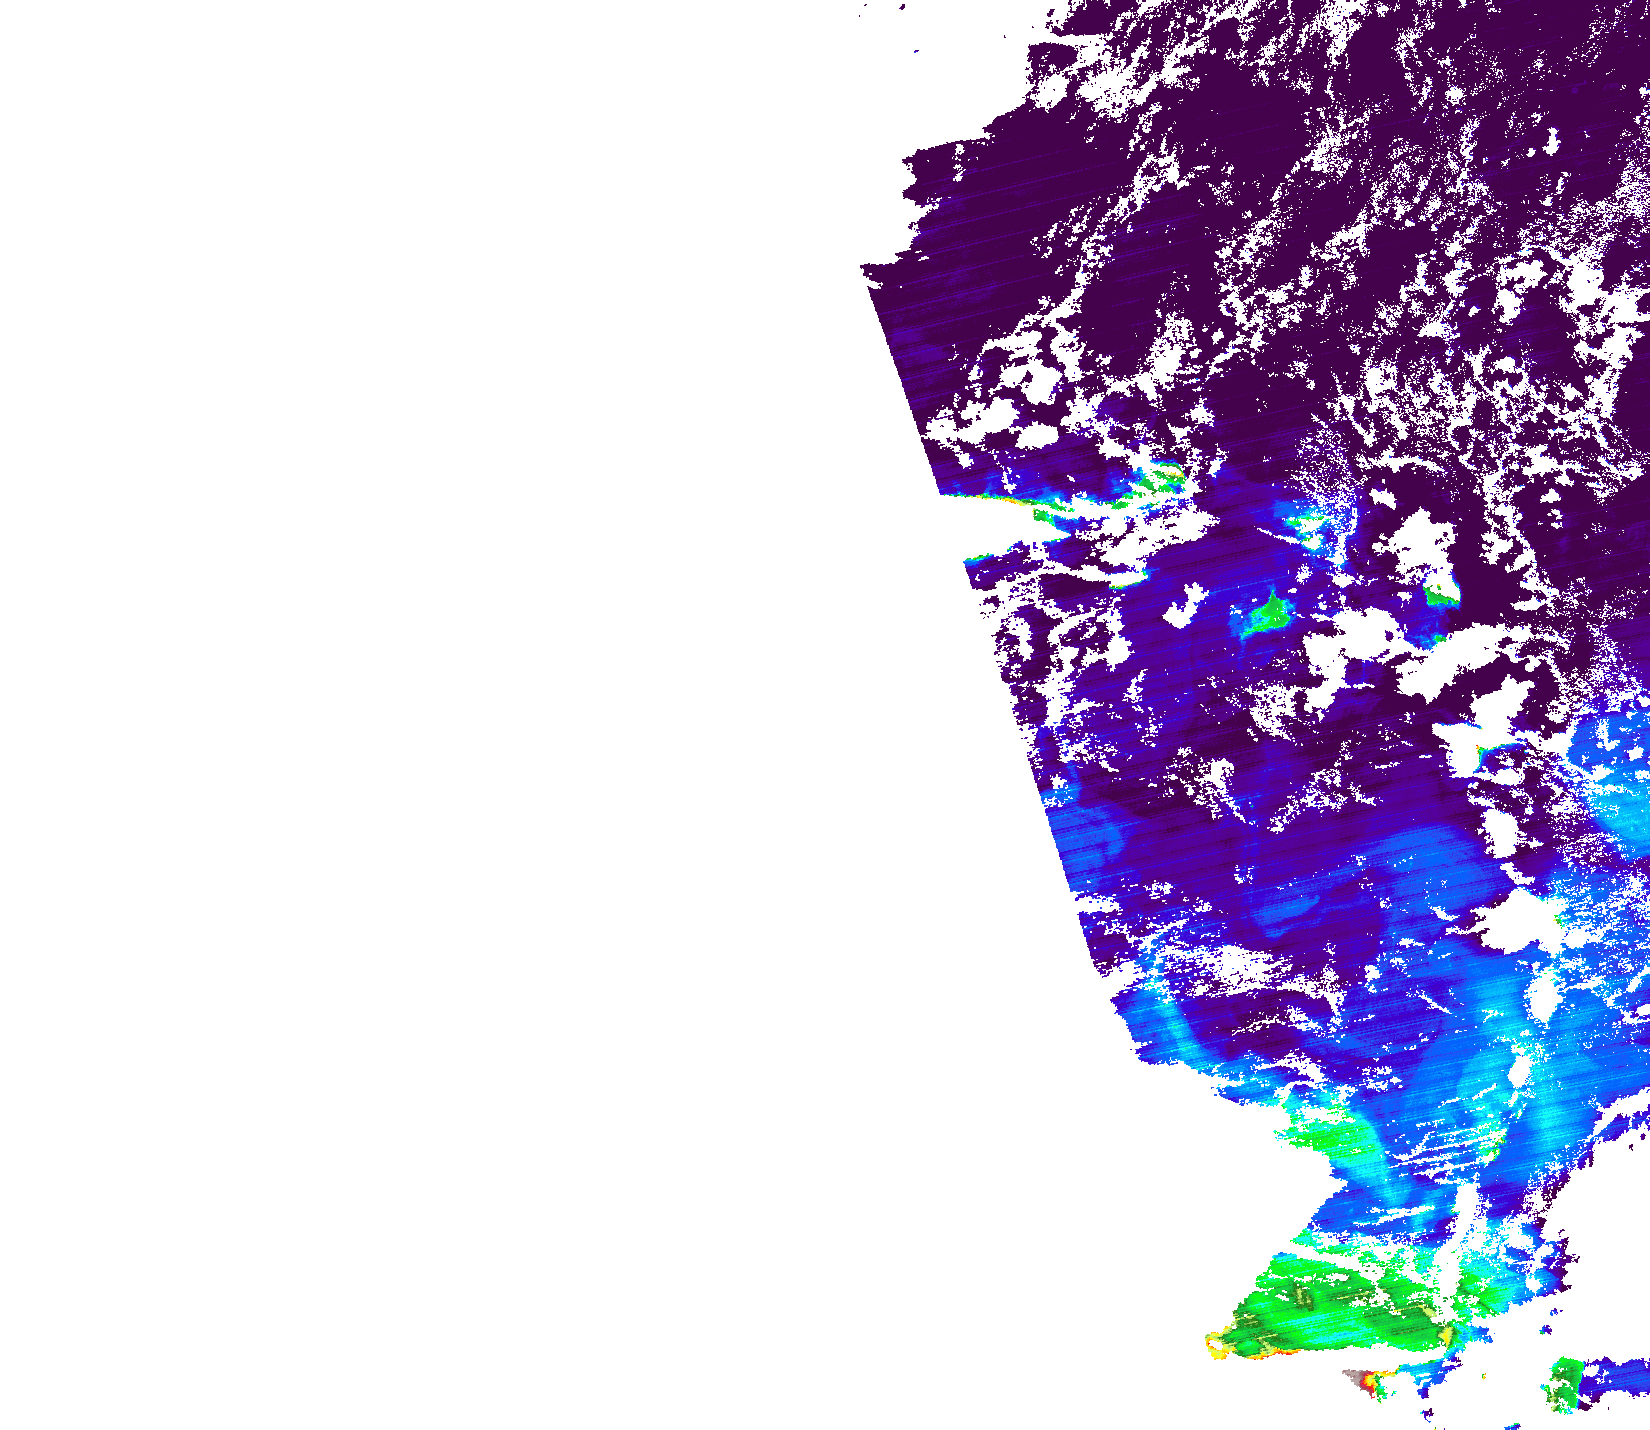Click the small white cloud left of center green patch
The width and height of the screenshot is (1650, 1430).
(1185, 604)
